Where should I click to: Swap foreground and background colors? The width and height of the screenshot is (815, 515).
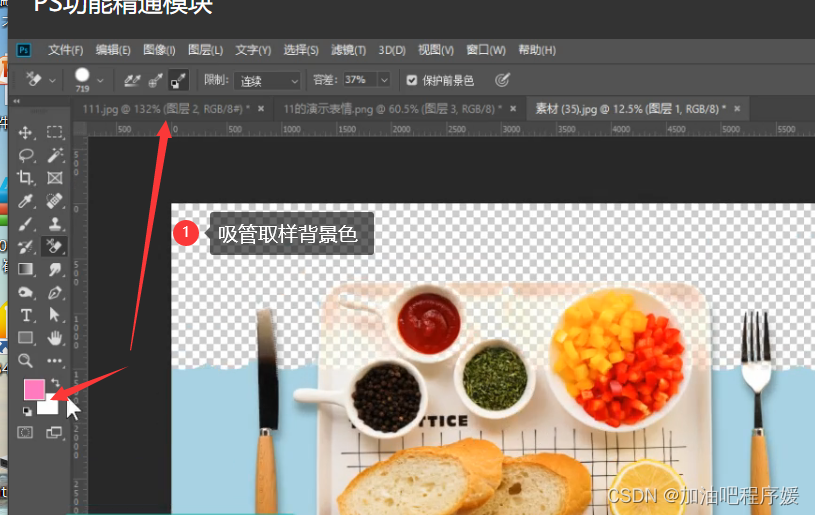[x=56, y=383]
